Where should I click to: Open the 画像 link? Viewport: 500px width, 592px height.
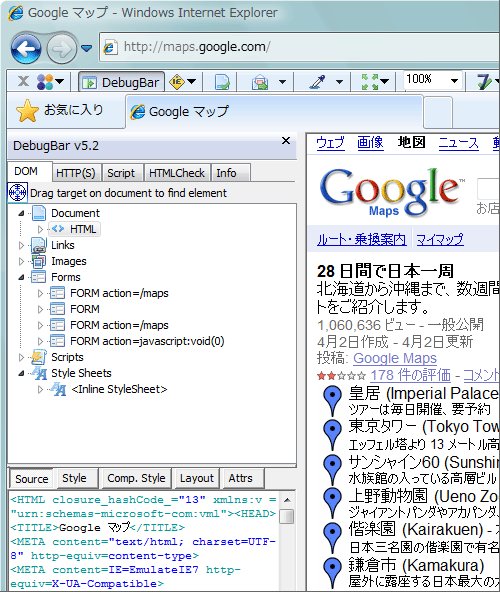tap(370, 143)
